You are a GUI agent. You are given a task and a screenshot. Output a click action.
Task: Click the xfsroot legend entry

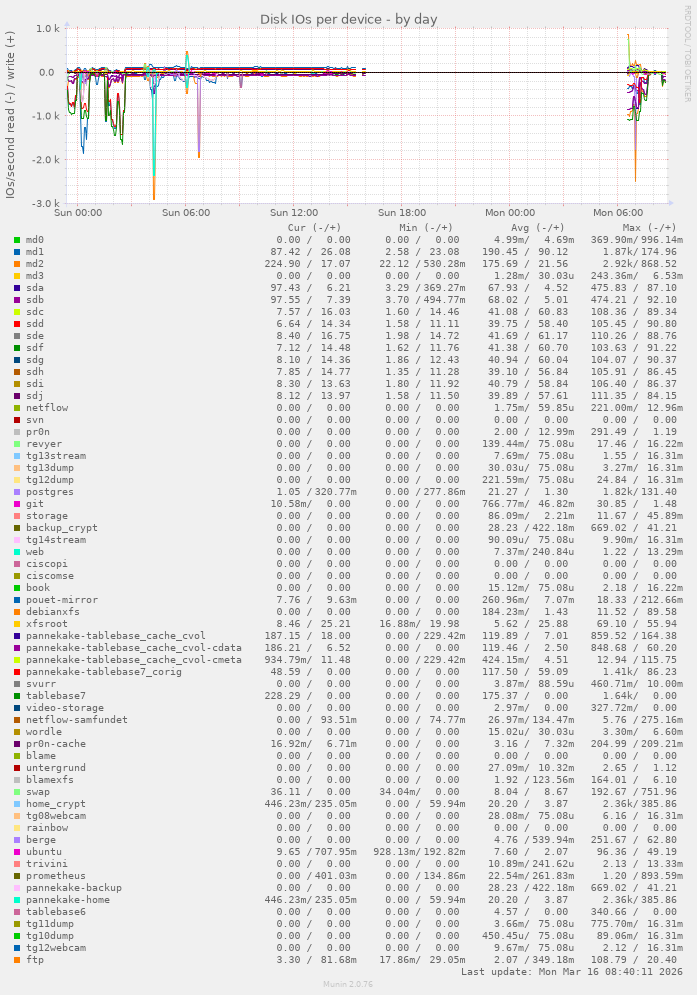47,624
